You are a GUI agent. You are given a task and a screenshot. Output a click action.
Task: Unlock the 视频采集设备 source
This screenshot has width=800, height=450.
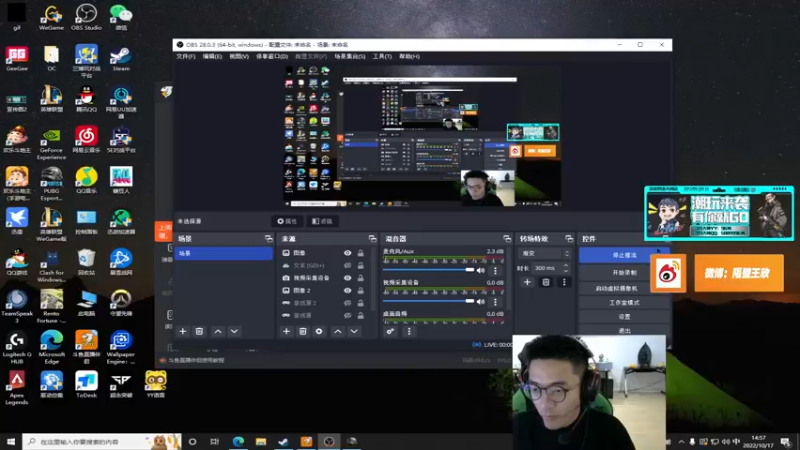[361, 278]
